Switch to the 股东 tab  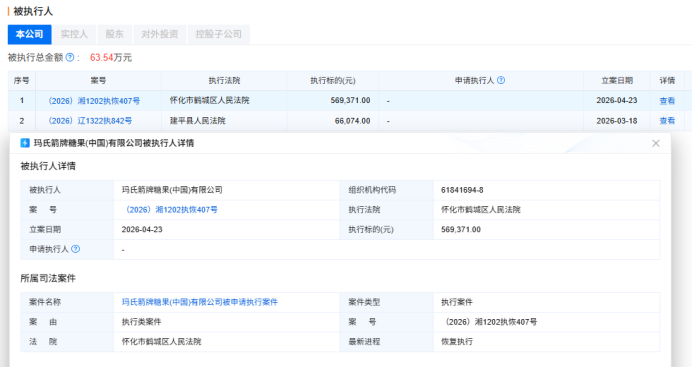(x=114, y=34)
